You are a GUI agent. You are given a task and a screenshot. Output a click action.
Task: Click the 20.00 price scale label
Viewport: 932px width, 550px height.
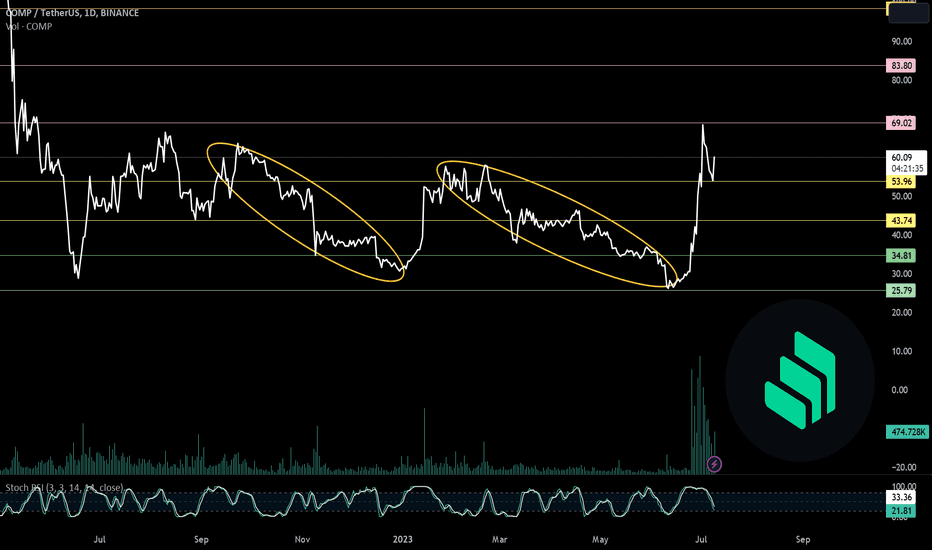(x=901, y=312)
